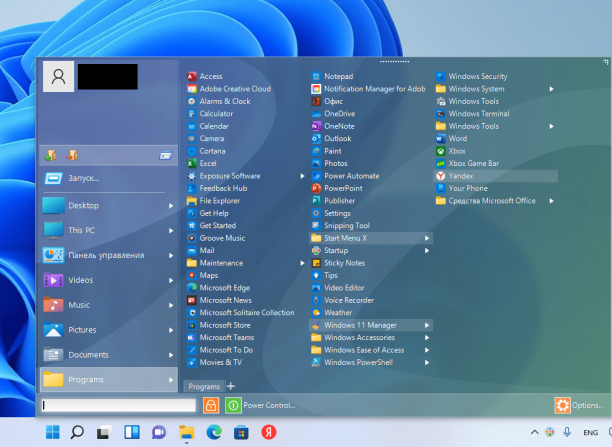Open Movies & TV entry
This screenshot has width=612, height=447.
(x=247, y=363)
